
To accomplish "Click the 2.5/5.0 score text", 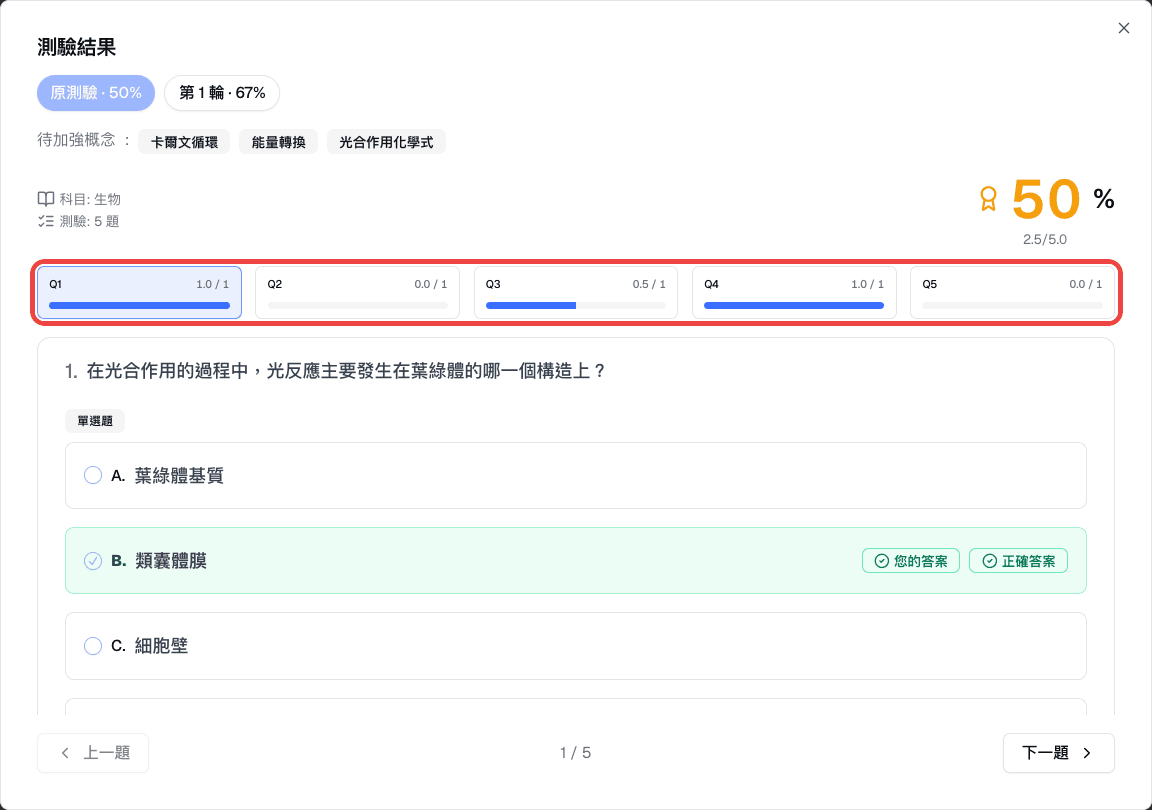I will click(1044, 240).
